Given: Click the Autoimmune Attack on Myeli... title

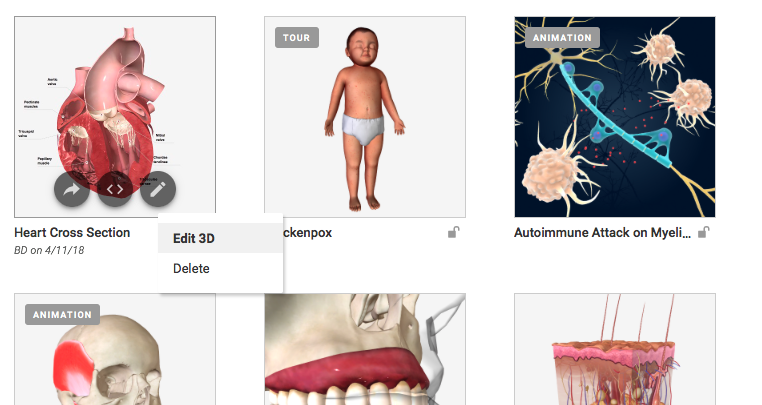Looking at the screenshot, I should pyautogui.click(x=603, y=233).
